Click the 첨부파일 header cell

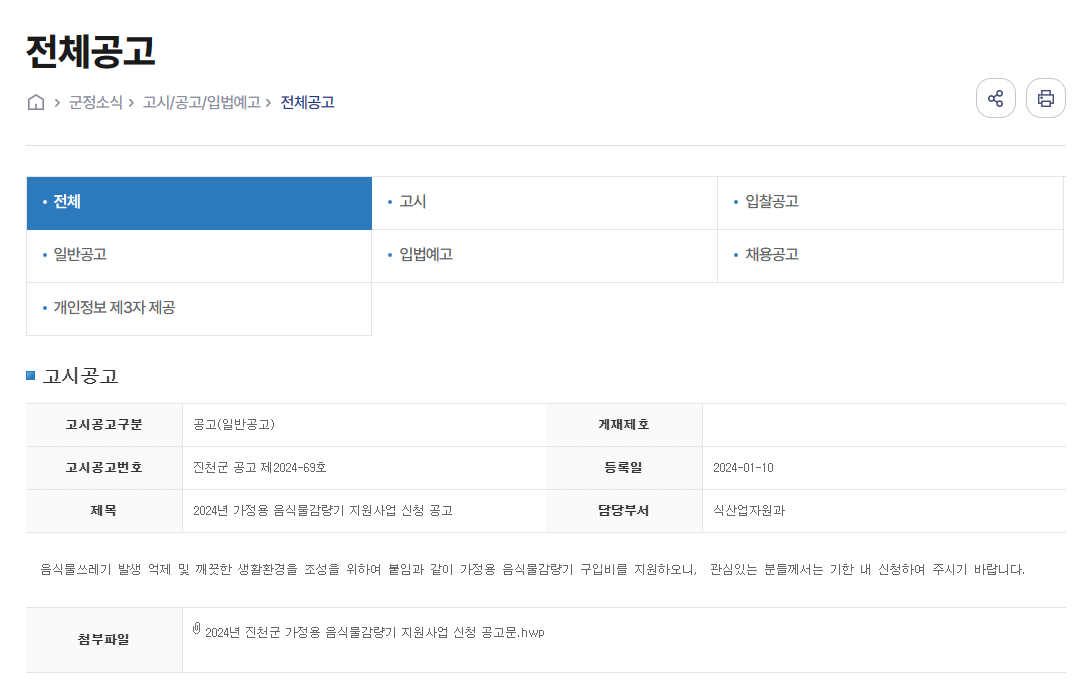click(104, 640)
